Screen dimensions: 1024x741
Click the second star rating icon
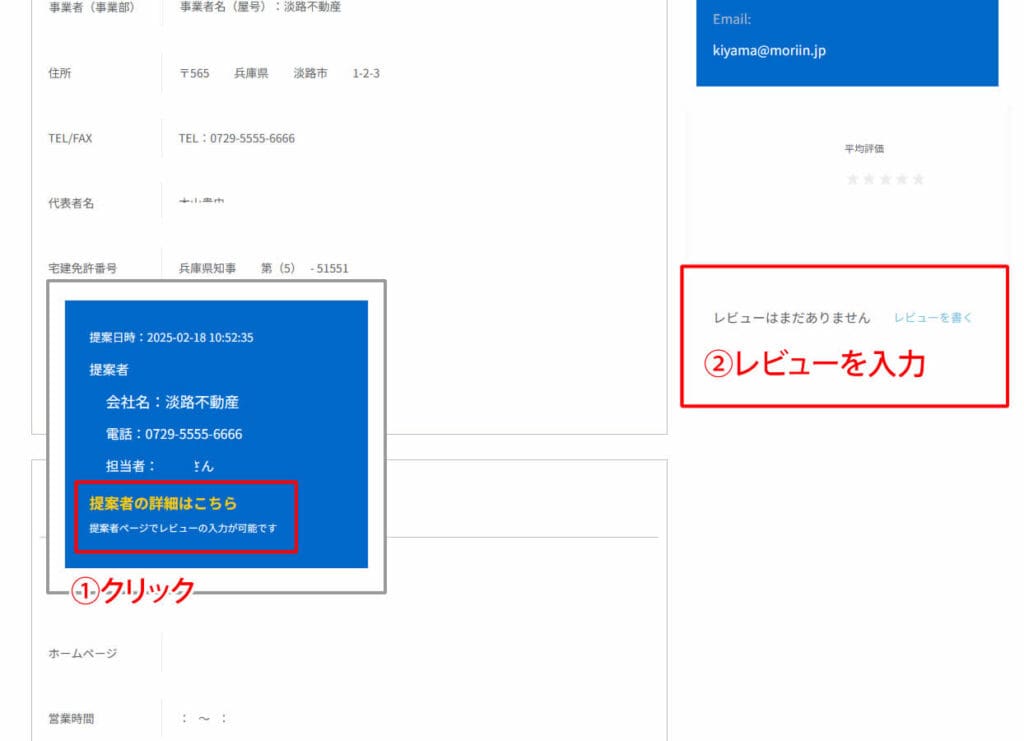[x=869, y=178]
